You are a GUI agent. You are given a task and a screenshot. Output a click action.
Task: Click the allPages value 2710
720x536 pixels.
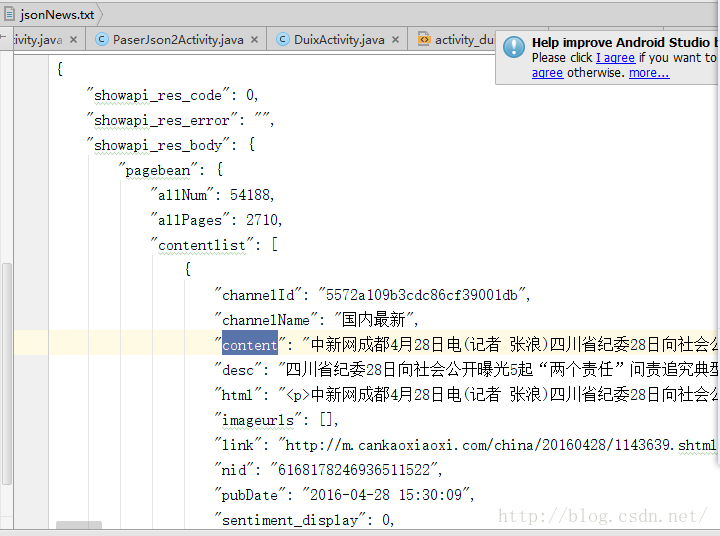click(x=264, y=220)
